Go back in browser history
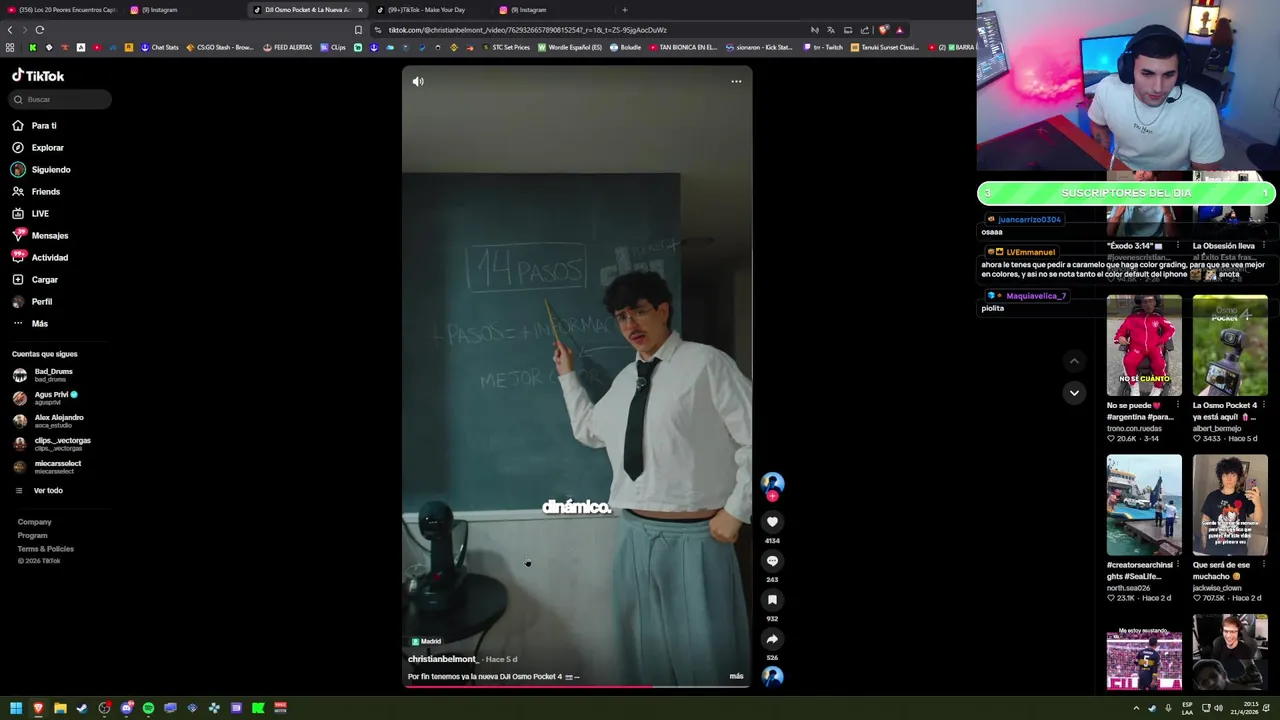Image resolution: width=1280 pixels, height=720 pixels. (x=10, y=30)
